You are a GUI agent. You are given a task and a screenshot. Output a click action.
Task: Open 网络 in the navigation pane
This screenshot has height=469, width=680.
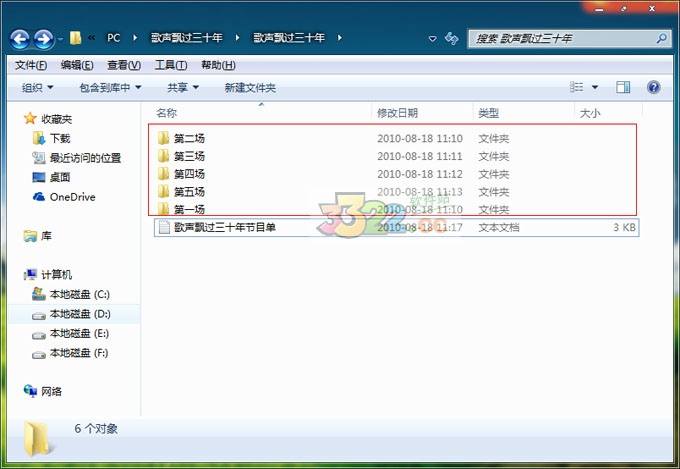coord(42,391)
